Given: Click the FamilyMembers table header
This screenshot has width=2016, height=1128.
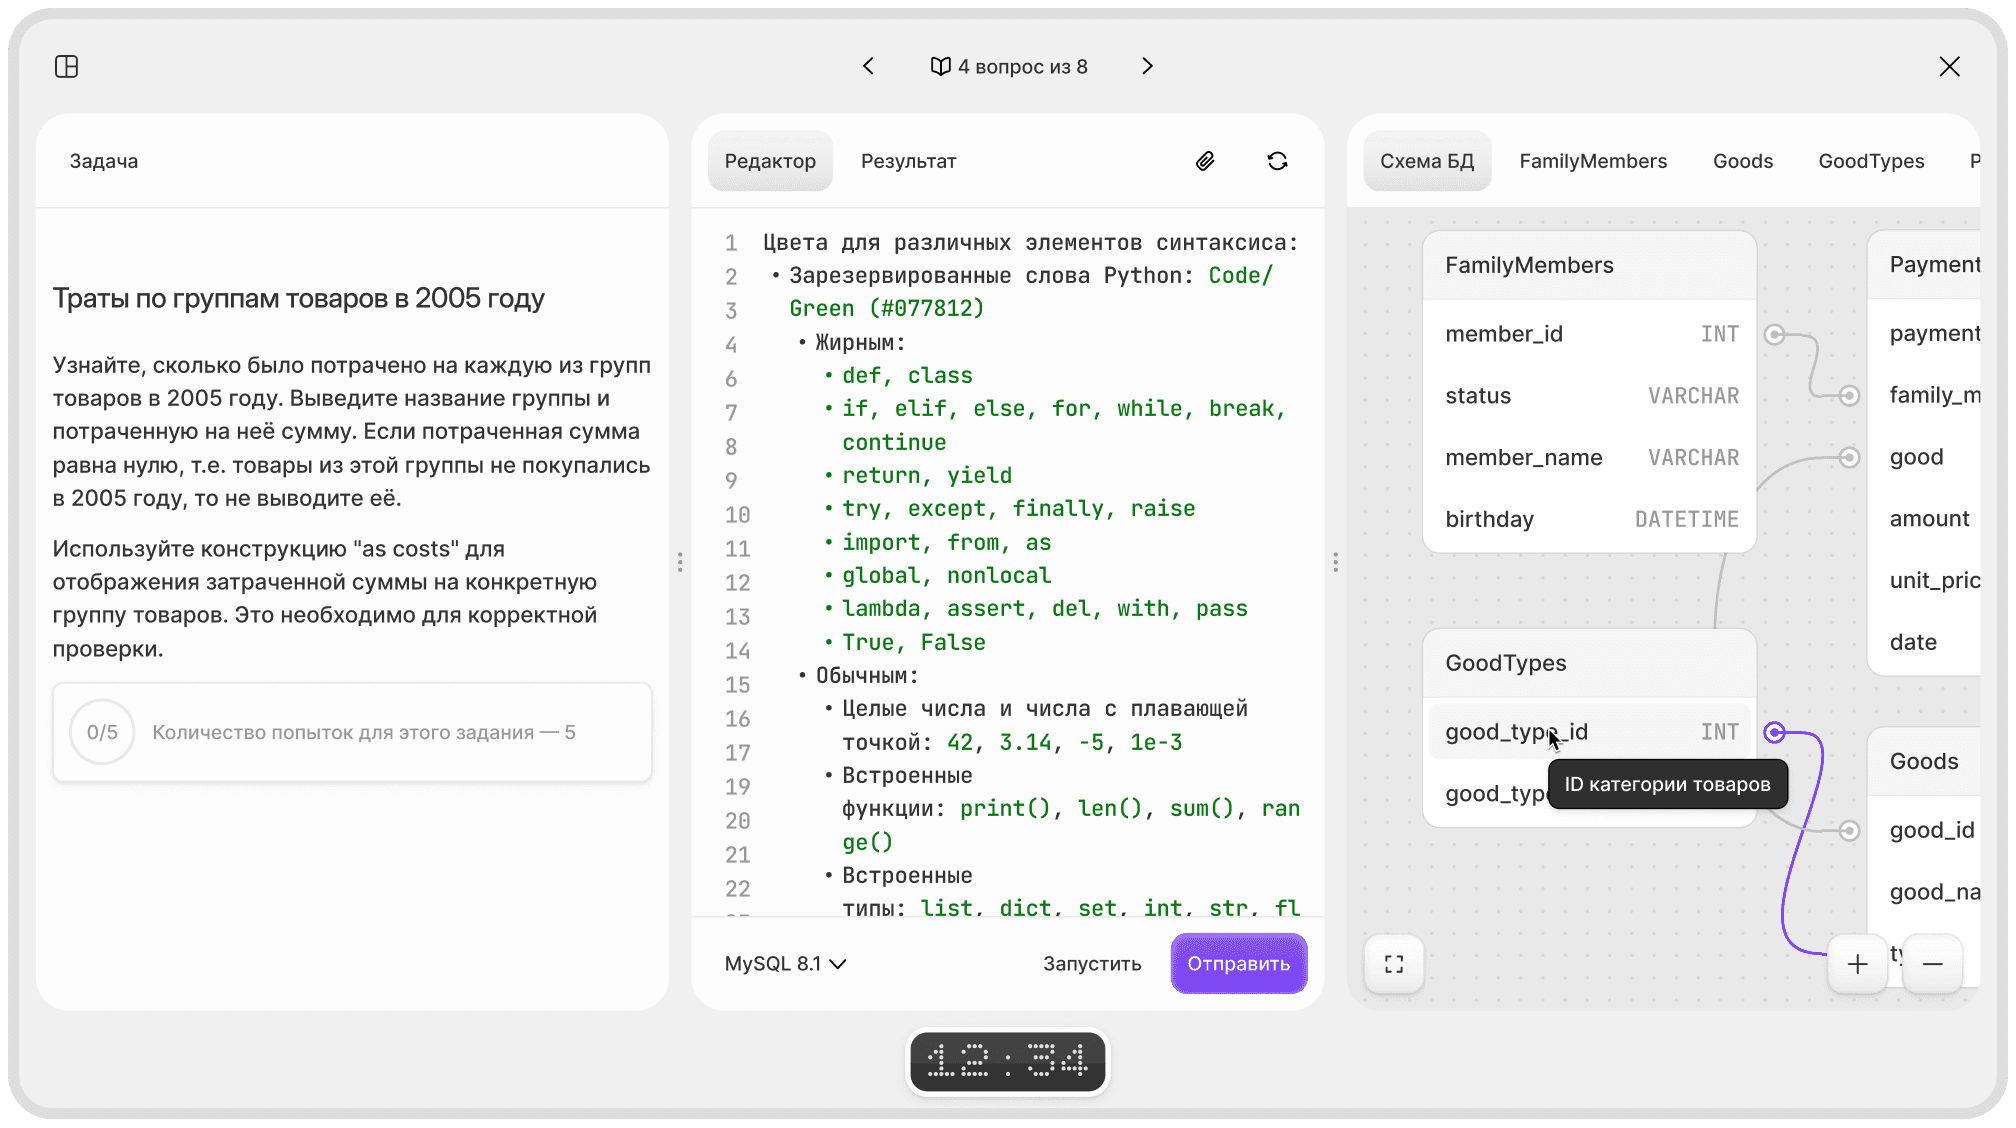Looking at the screenshot, I should click(x=1590, y=265).
